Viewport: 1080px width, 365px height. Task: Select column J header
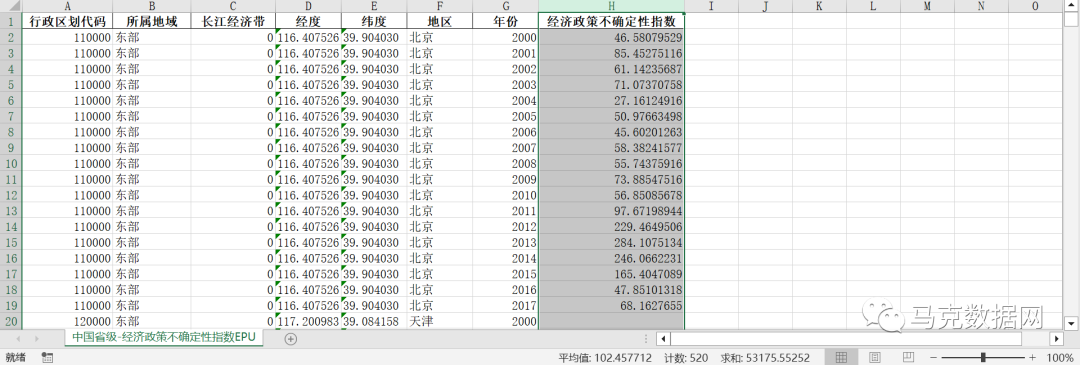click(x=765, y=6)
